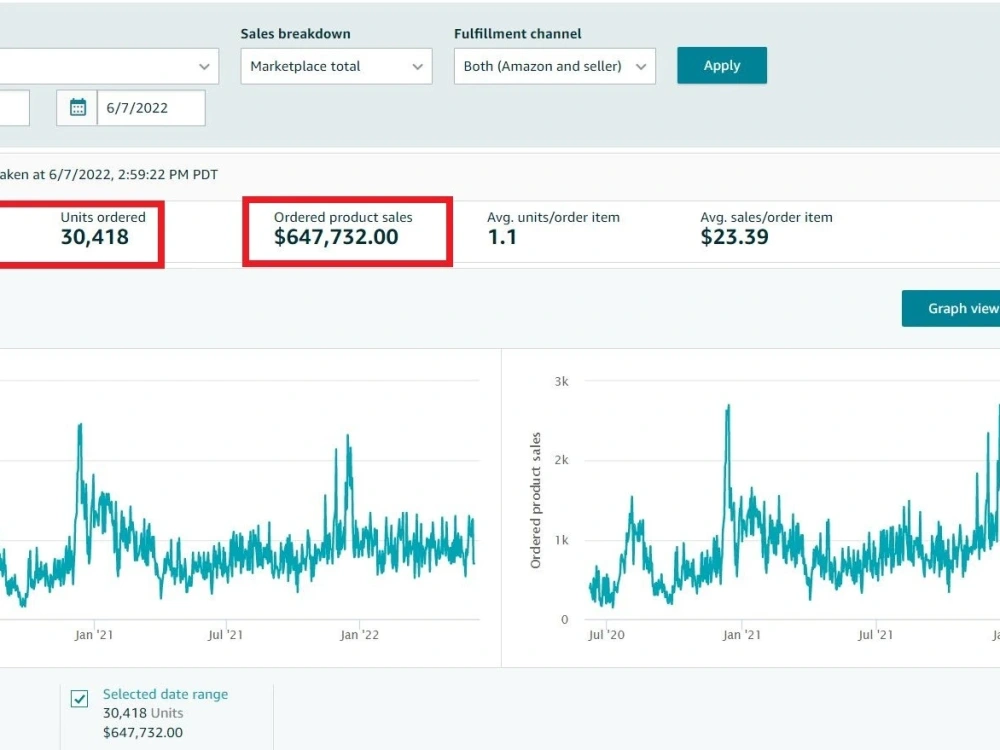
Task: Select the Ordered product sales metric
Action: pyautogui.click(x=348, y=232)
